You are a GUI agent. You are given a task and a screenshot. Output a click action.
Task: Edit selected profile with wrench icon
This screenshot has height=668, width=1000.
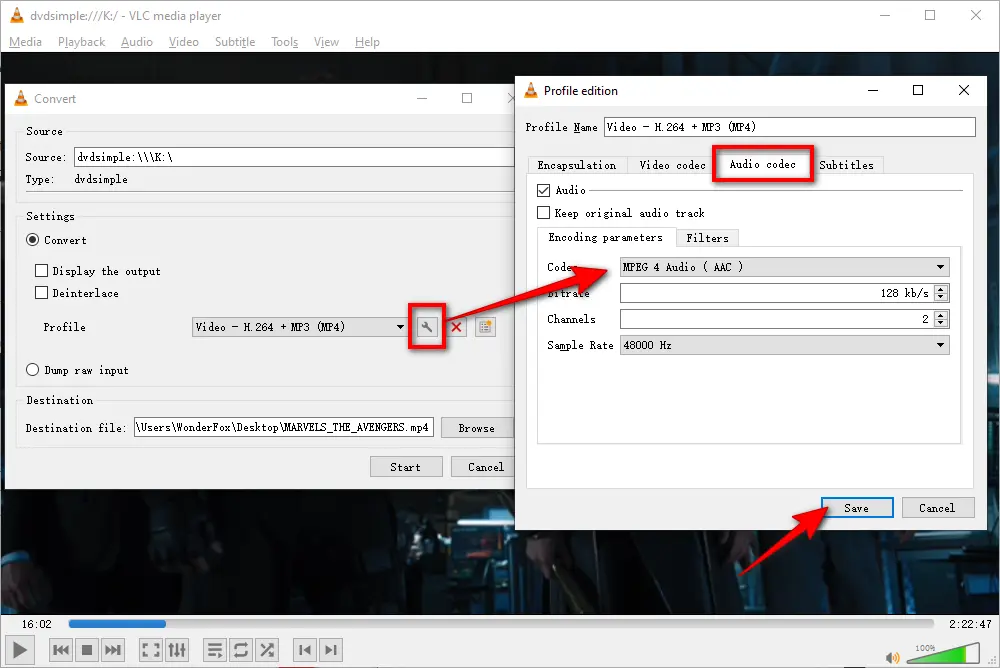coord(427,327)
